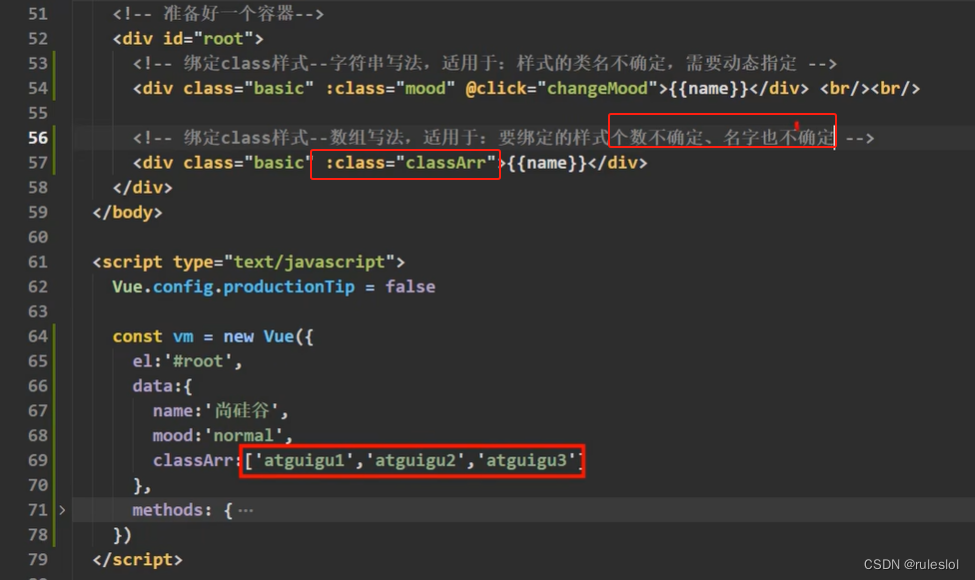
Task: Click the red arrow annotation above line 56
Action: pyautogui.click(x=795, y=124)
